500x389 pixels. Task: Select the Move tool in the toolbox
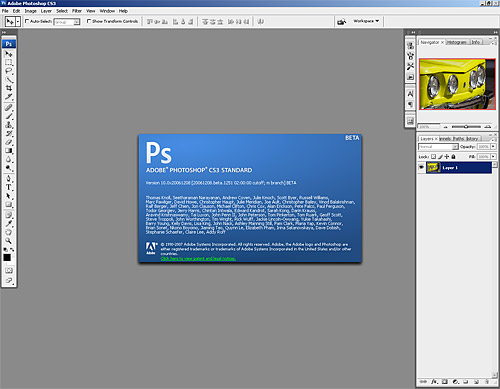pyautogui.click(x=8, y=54)
